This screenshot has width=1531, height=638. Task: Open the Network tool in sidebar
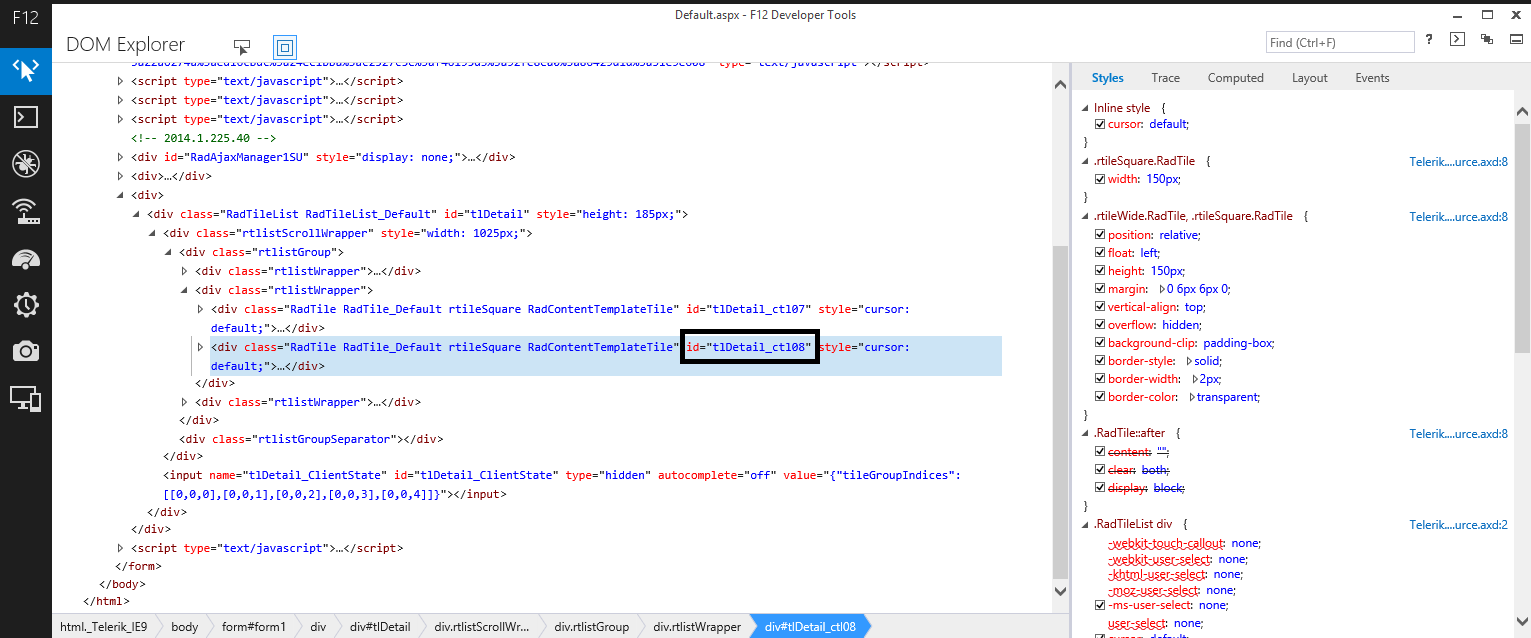tap(26, 211)
